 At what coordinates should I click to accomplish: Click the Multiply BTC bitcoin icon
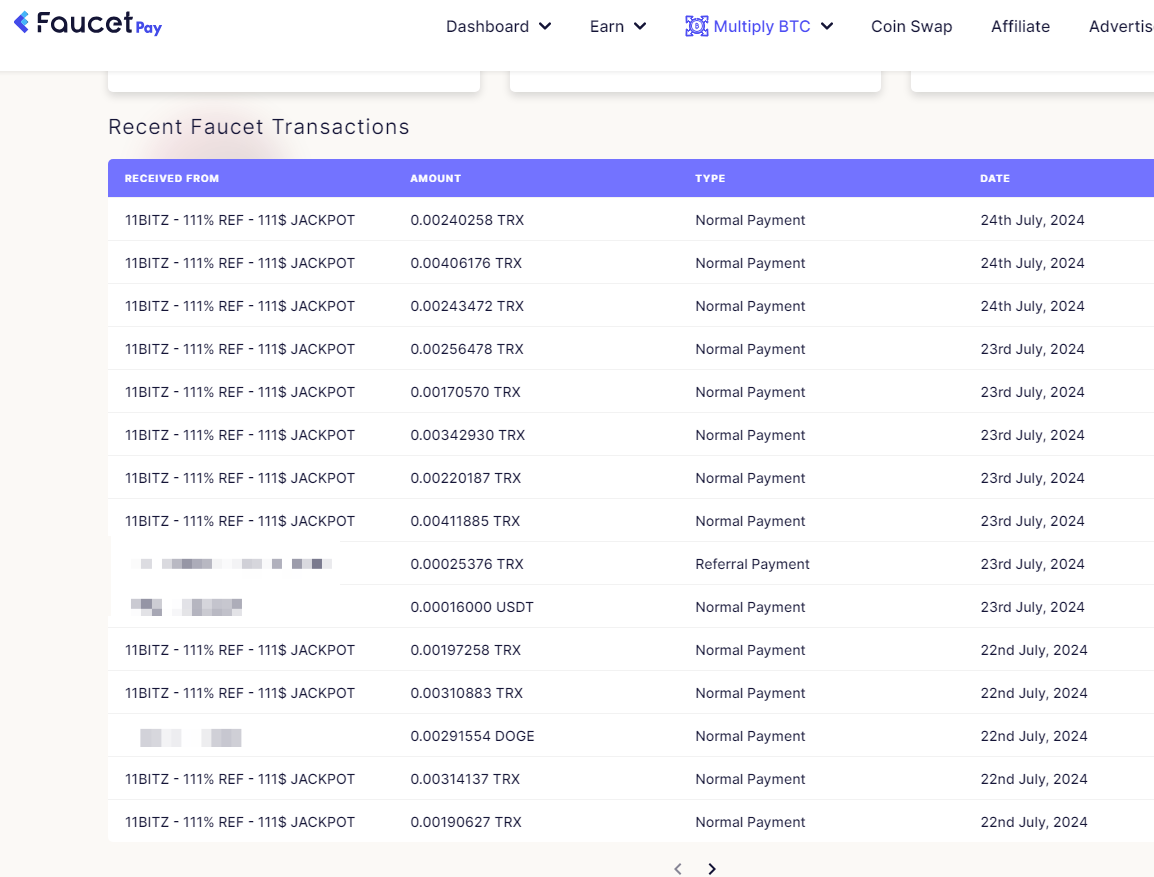pos(696,26)
